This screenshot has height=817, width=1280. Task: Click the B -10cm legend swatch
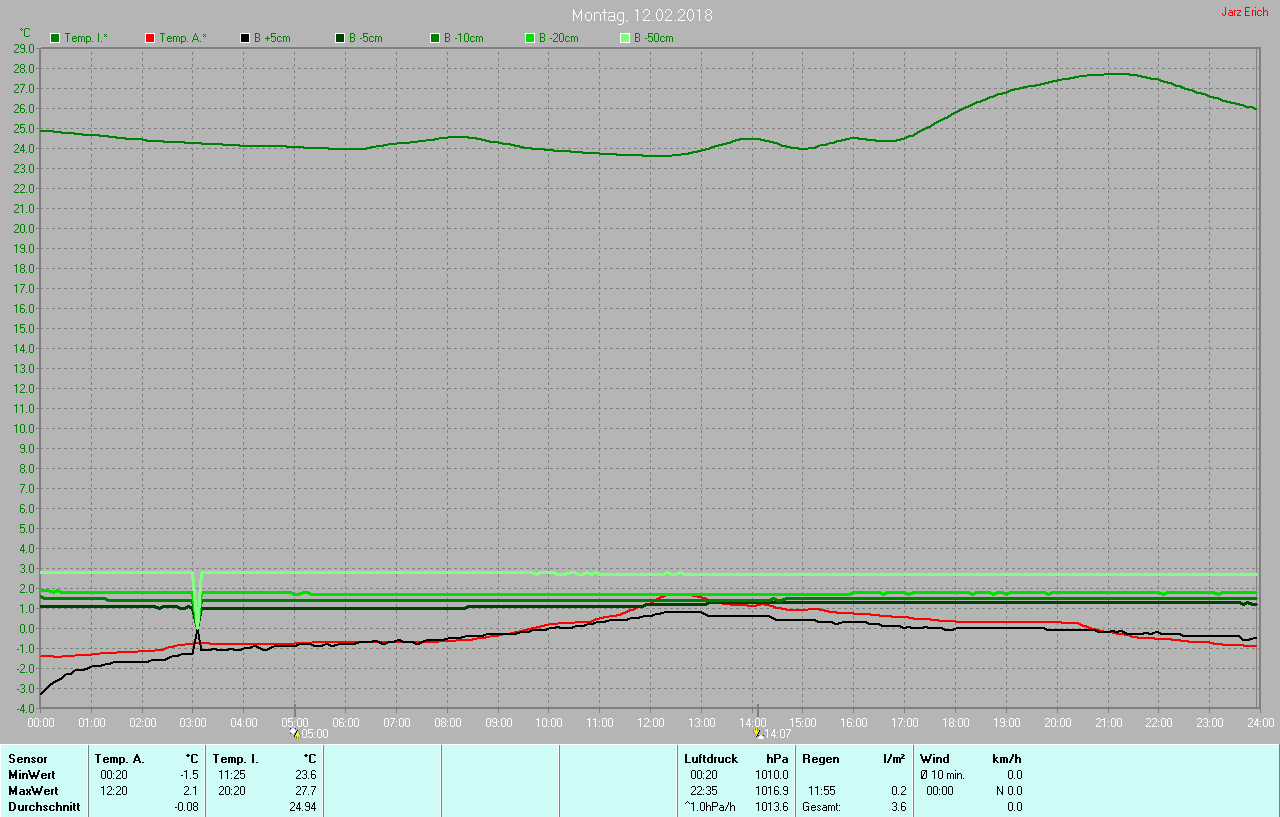(x=435, y=38)
